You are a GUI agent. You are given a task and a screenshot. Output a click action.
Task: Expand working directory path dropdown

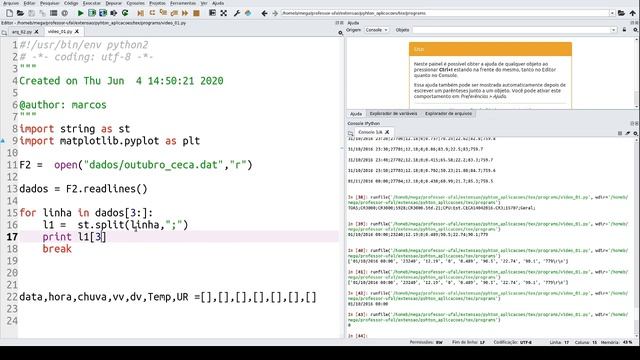click(x=612, y=13)
